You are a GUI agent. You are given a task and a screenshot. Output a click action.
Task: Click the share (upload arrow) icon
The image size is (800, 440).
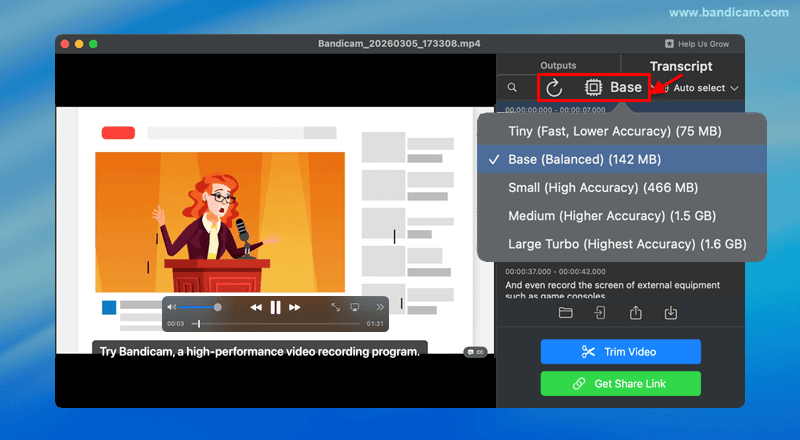(635, 313)
